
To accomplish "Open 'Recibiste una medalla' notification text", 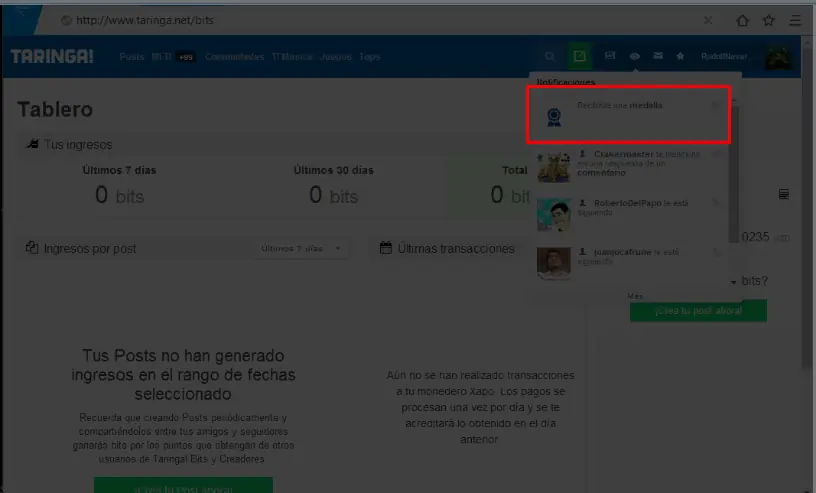I will [619, 105].
